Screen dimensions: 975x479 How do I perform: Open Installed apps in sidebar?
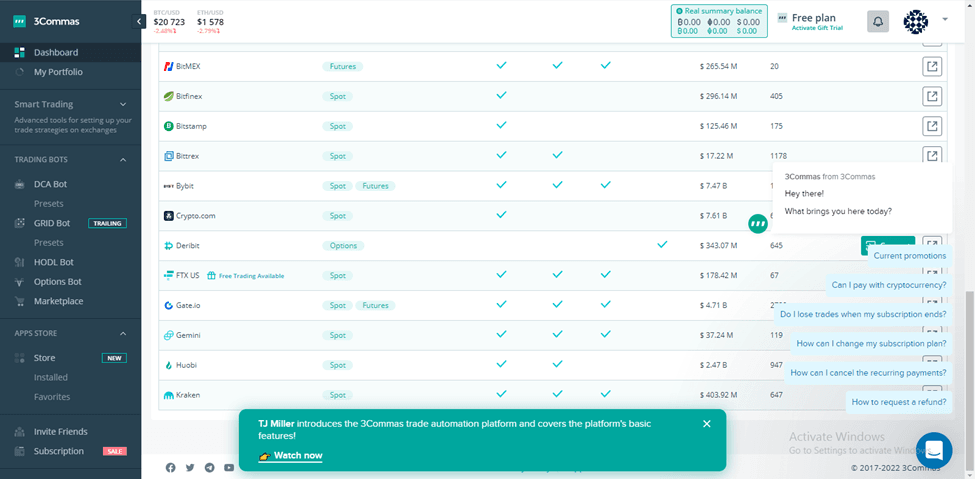click(51, 377)
